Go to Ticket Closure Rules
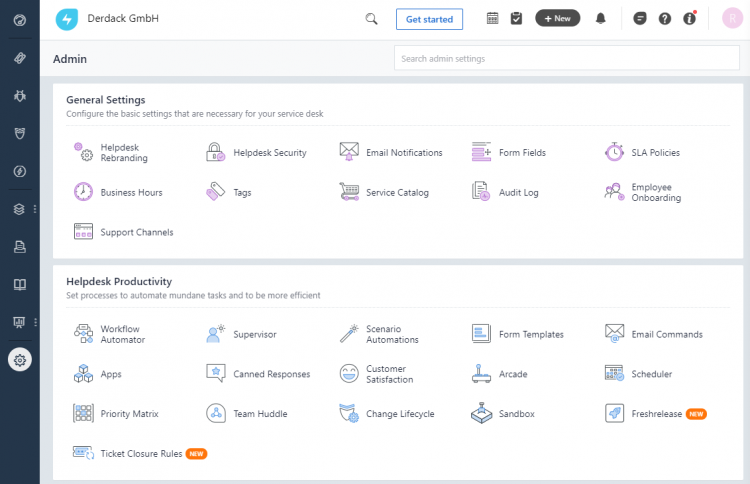Image resolution: width=750 pixels, height=484 pixels. (x=141, y=453)
